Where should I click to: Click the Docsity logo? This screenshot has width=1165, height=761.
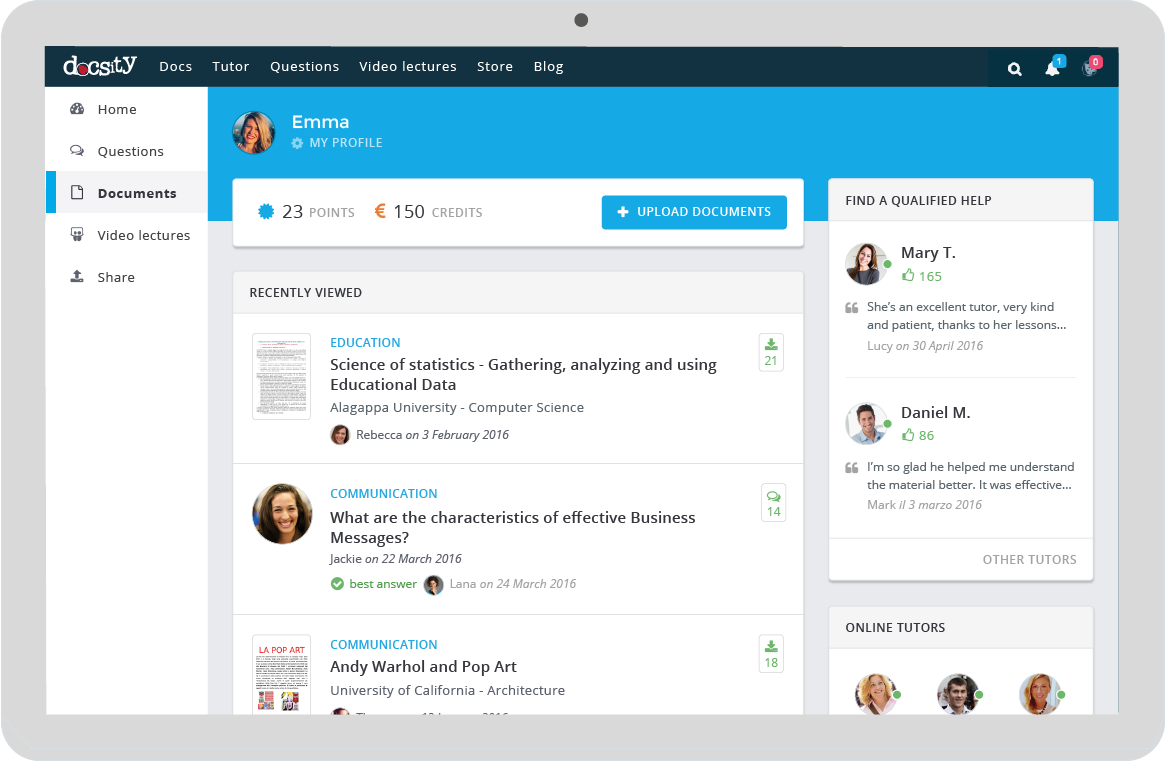[x=100, y=66]
